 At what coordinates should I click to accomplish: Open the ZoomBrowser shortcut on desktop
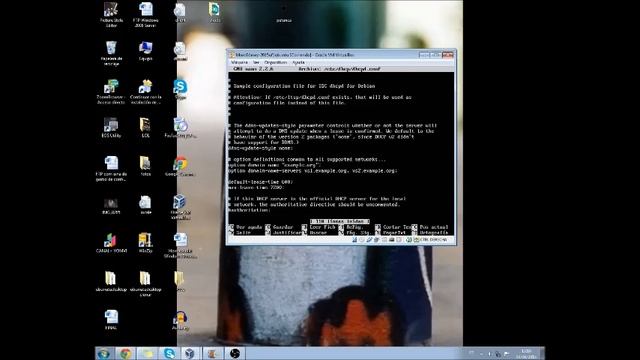pyautogui.click(x=111, y=92)
